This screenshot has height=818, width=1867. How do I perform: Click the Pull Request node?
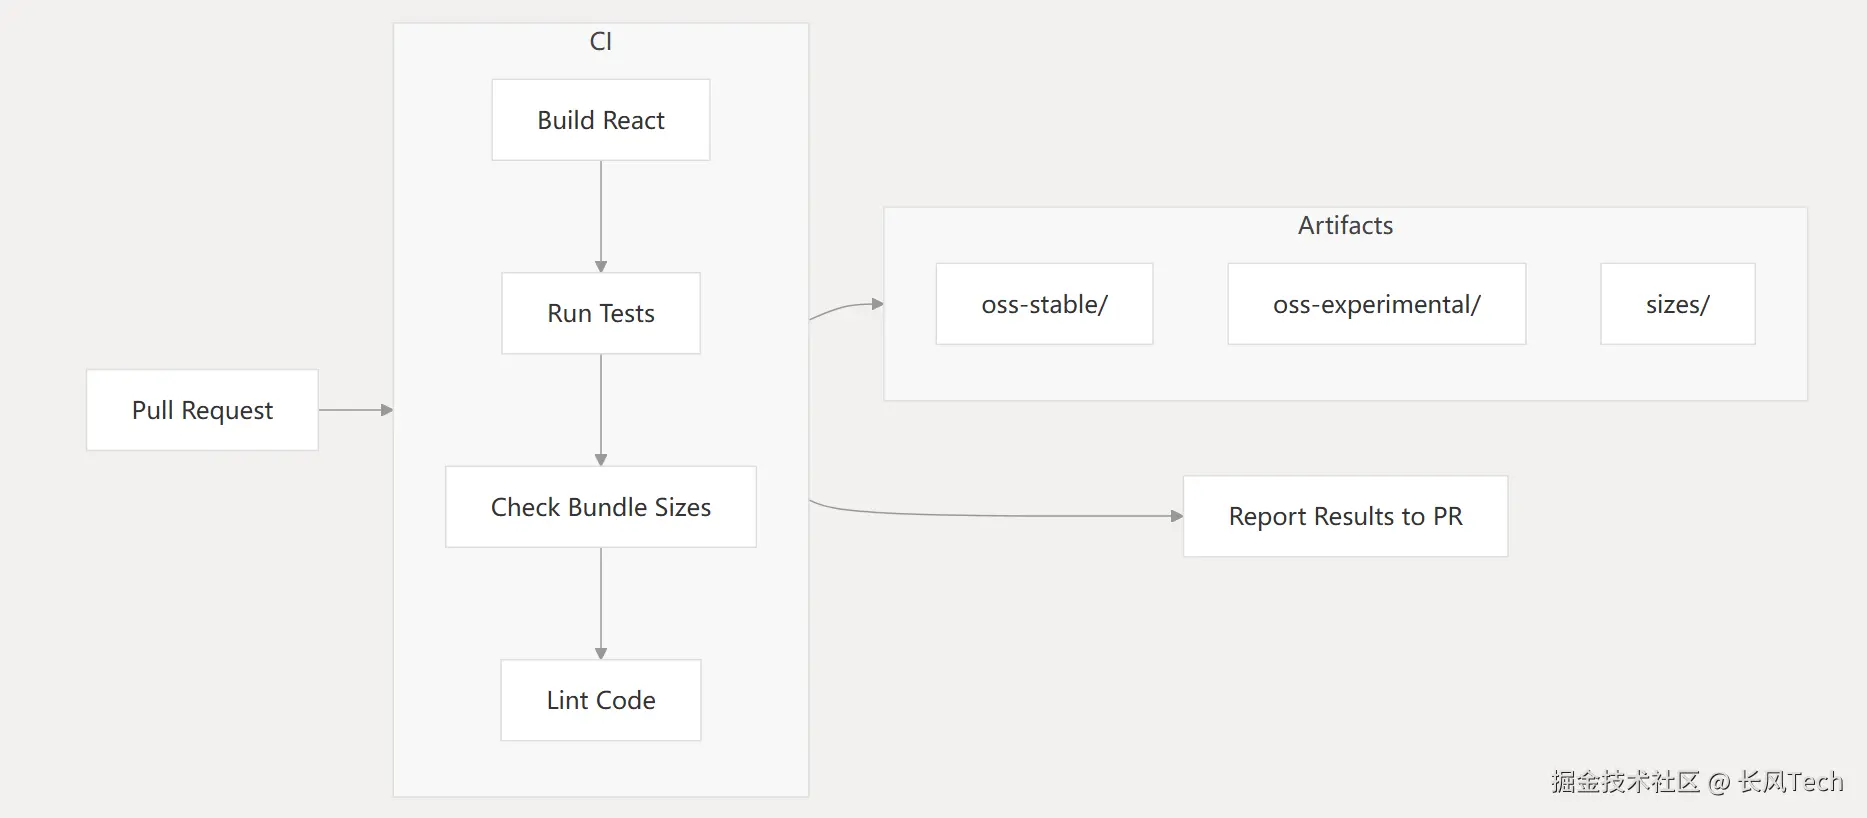pos(202,410)
